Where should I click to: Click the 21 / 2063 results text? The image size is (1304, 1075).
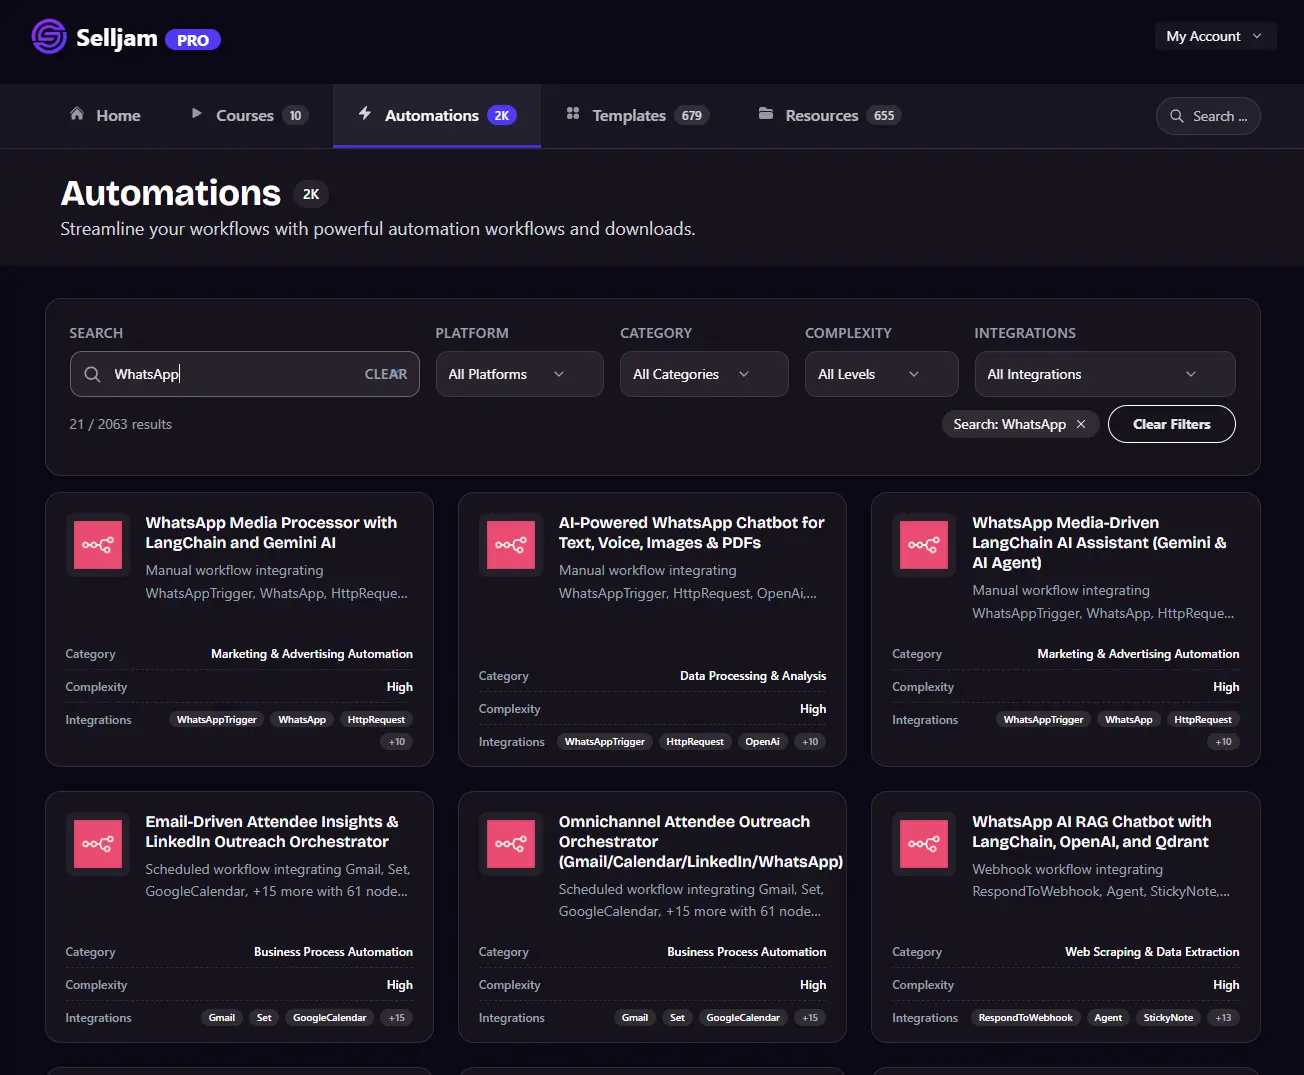[x=121, y=424]
